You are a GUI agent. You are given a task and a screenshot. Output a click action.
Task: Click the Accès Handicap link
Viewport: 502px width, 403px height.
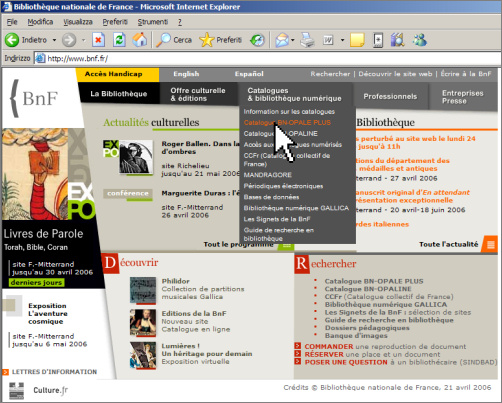[114, 74]
